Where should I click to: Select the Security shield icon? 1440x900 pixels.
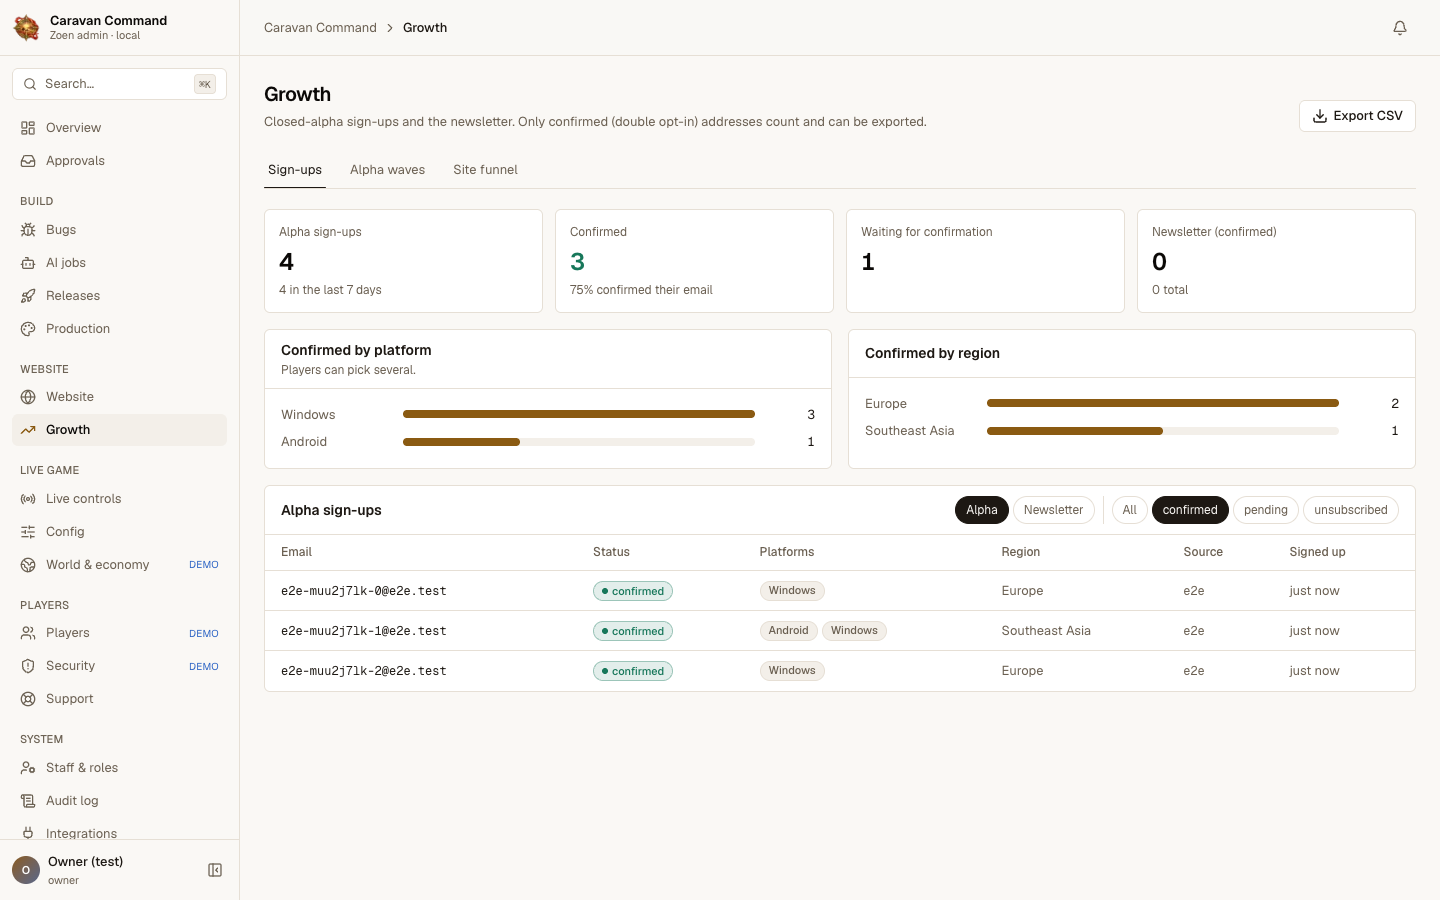point(28,666)
